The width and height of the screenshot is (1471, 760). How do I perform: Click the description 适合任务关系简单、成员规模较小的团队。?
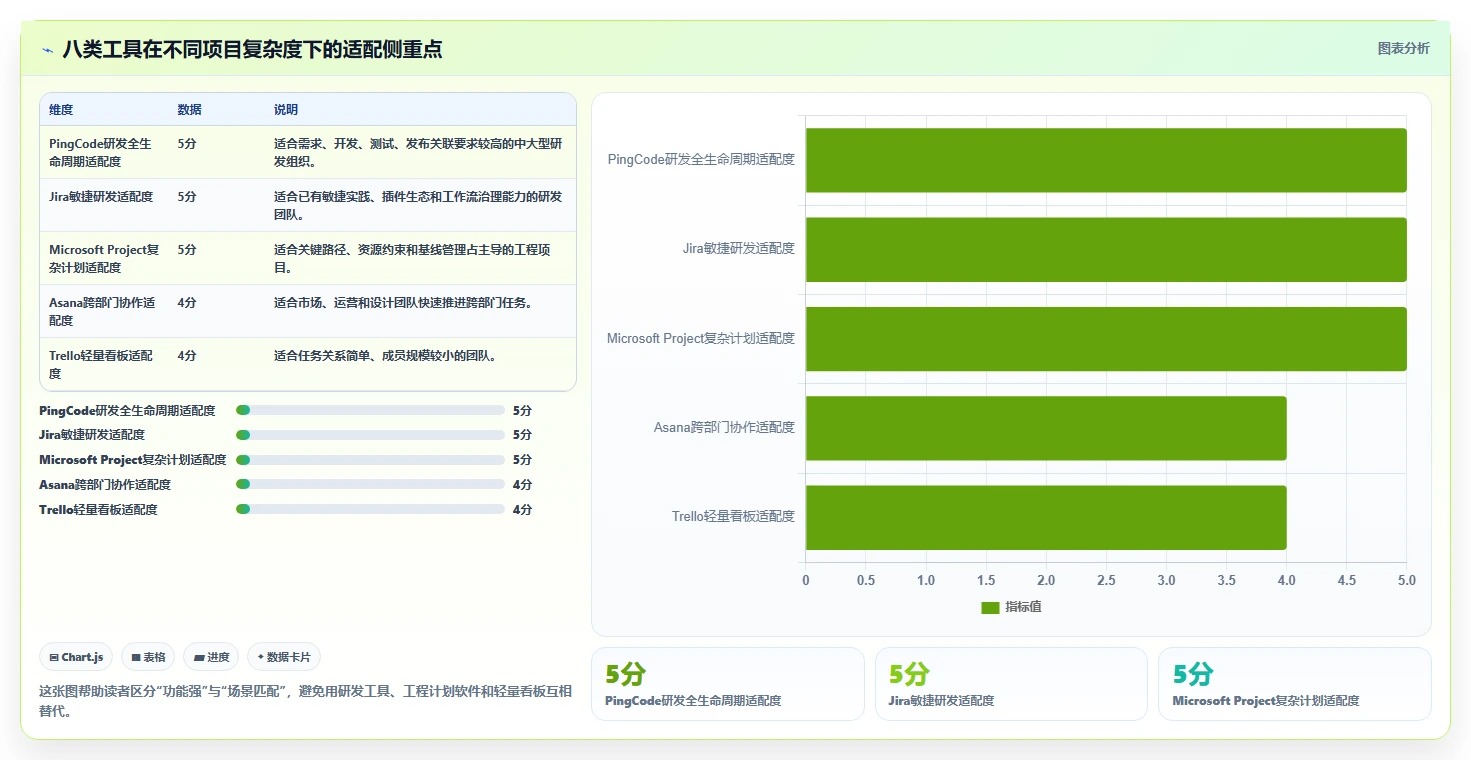pos(385,355)
